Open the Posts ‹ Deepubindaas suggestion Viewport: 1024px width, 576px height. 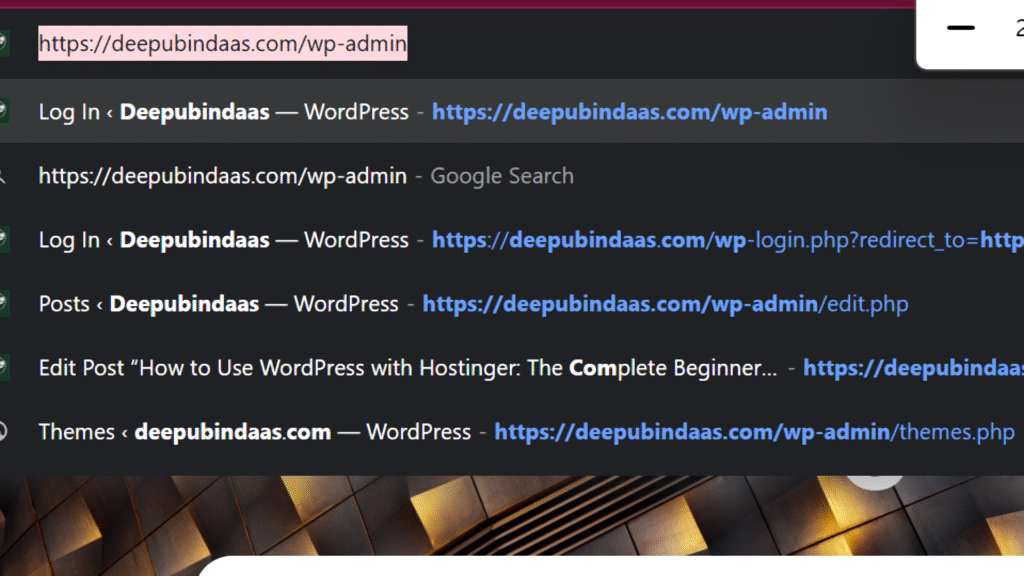(218, 304)
